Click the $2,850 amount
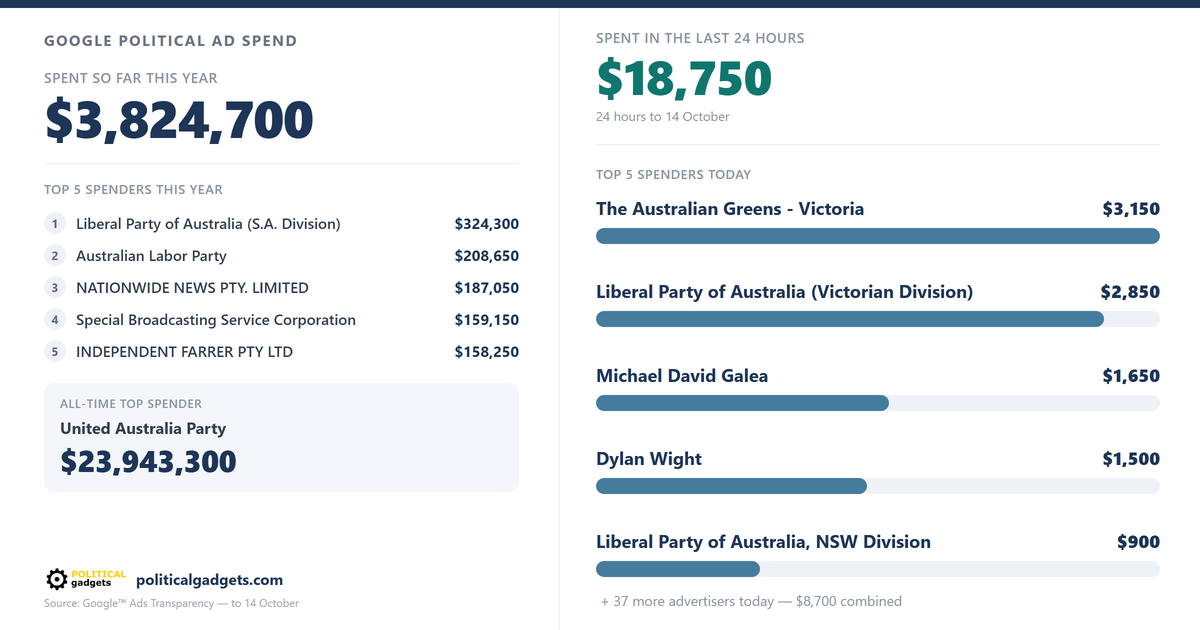The image size is (1200, 630). pos(1131,292)
